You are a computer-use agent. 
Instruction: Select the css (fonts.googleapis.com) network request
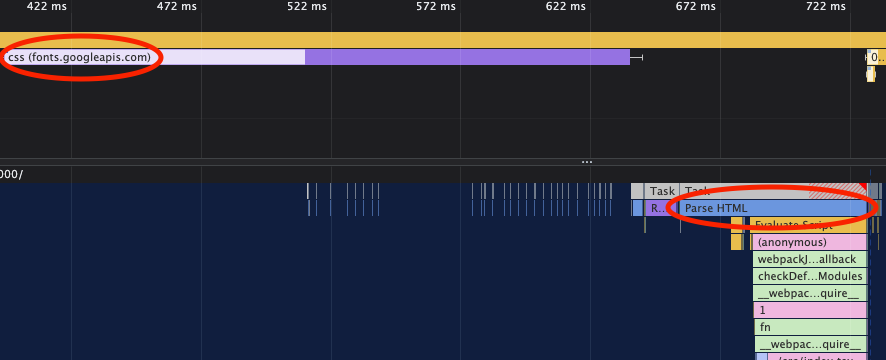(315, 57)
